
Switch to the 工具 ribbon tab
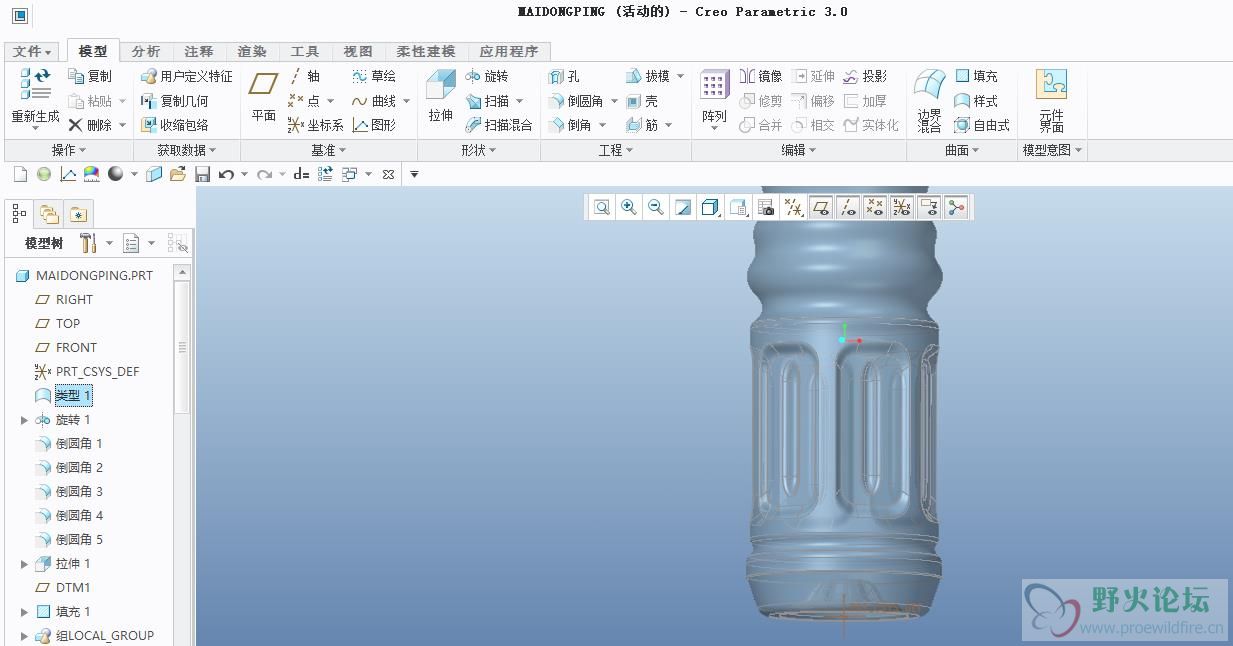pyautogui.click(x=305, y=52)
